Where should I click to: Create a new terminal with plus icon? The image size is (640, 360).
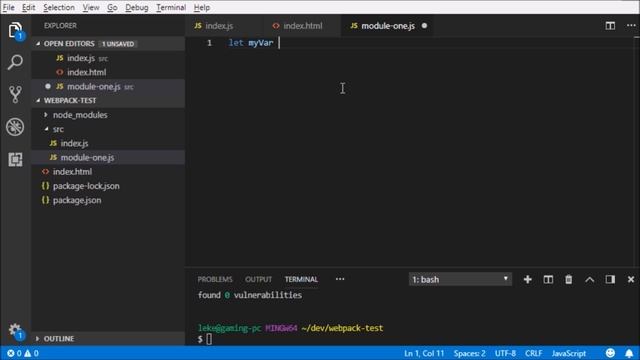coord(527,280)
